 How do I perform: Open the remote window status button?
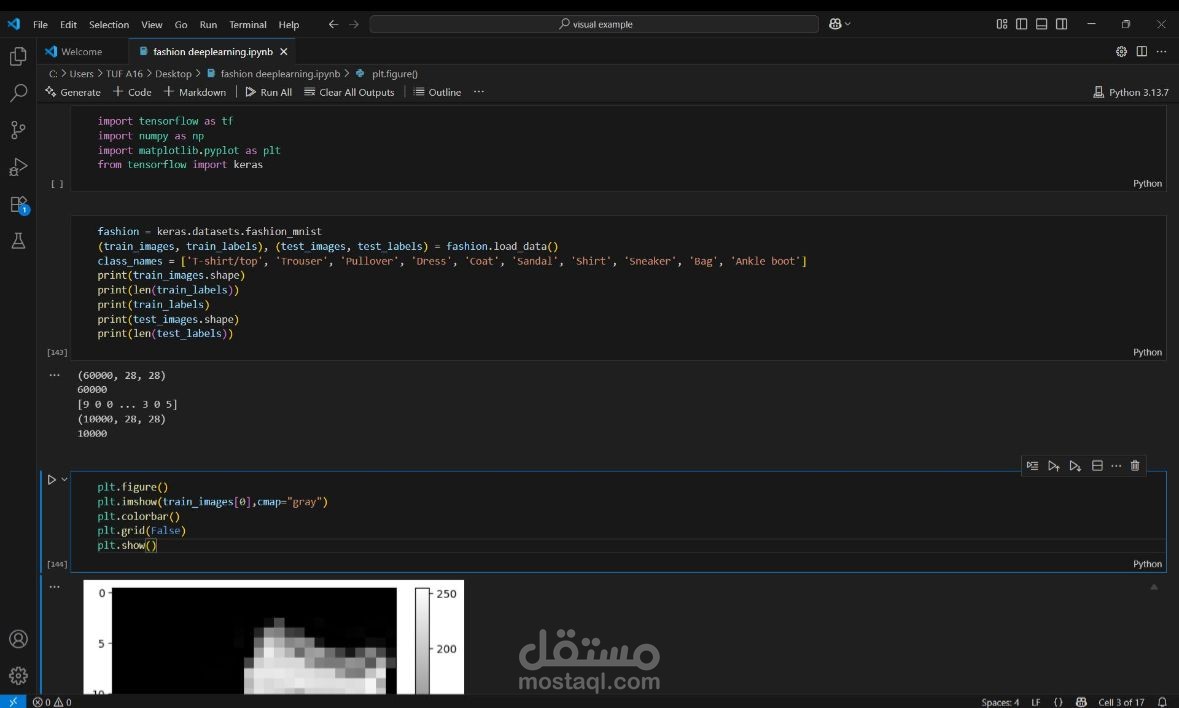point(13,702)
